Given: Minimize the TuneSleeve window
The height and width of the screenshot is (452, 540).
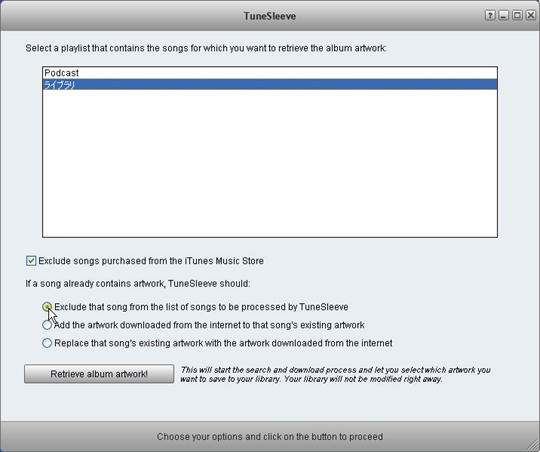Looking at the screenshot, I should [503, 15].
